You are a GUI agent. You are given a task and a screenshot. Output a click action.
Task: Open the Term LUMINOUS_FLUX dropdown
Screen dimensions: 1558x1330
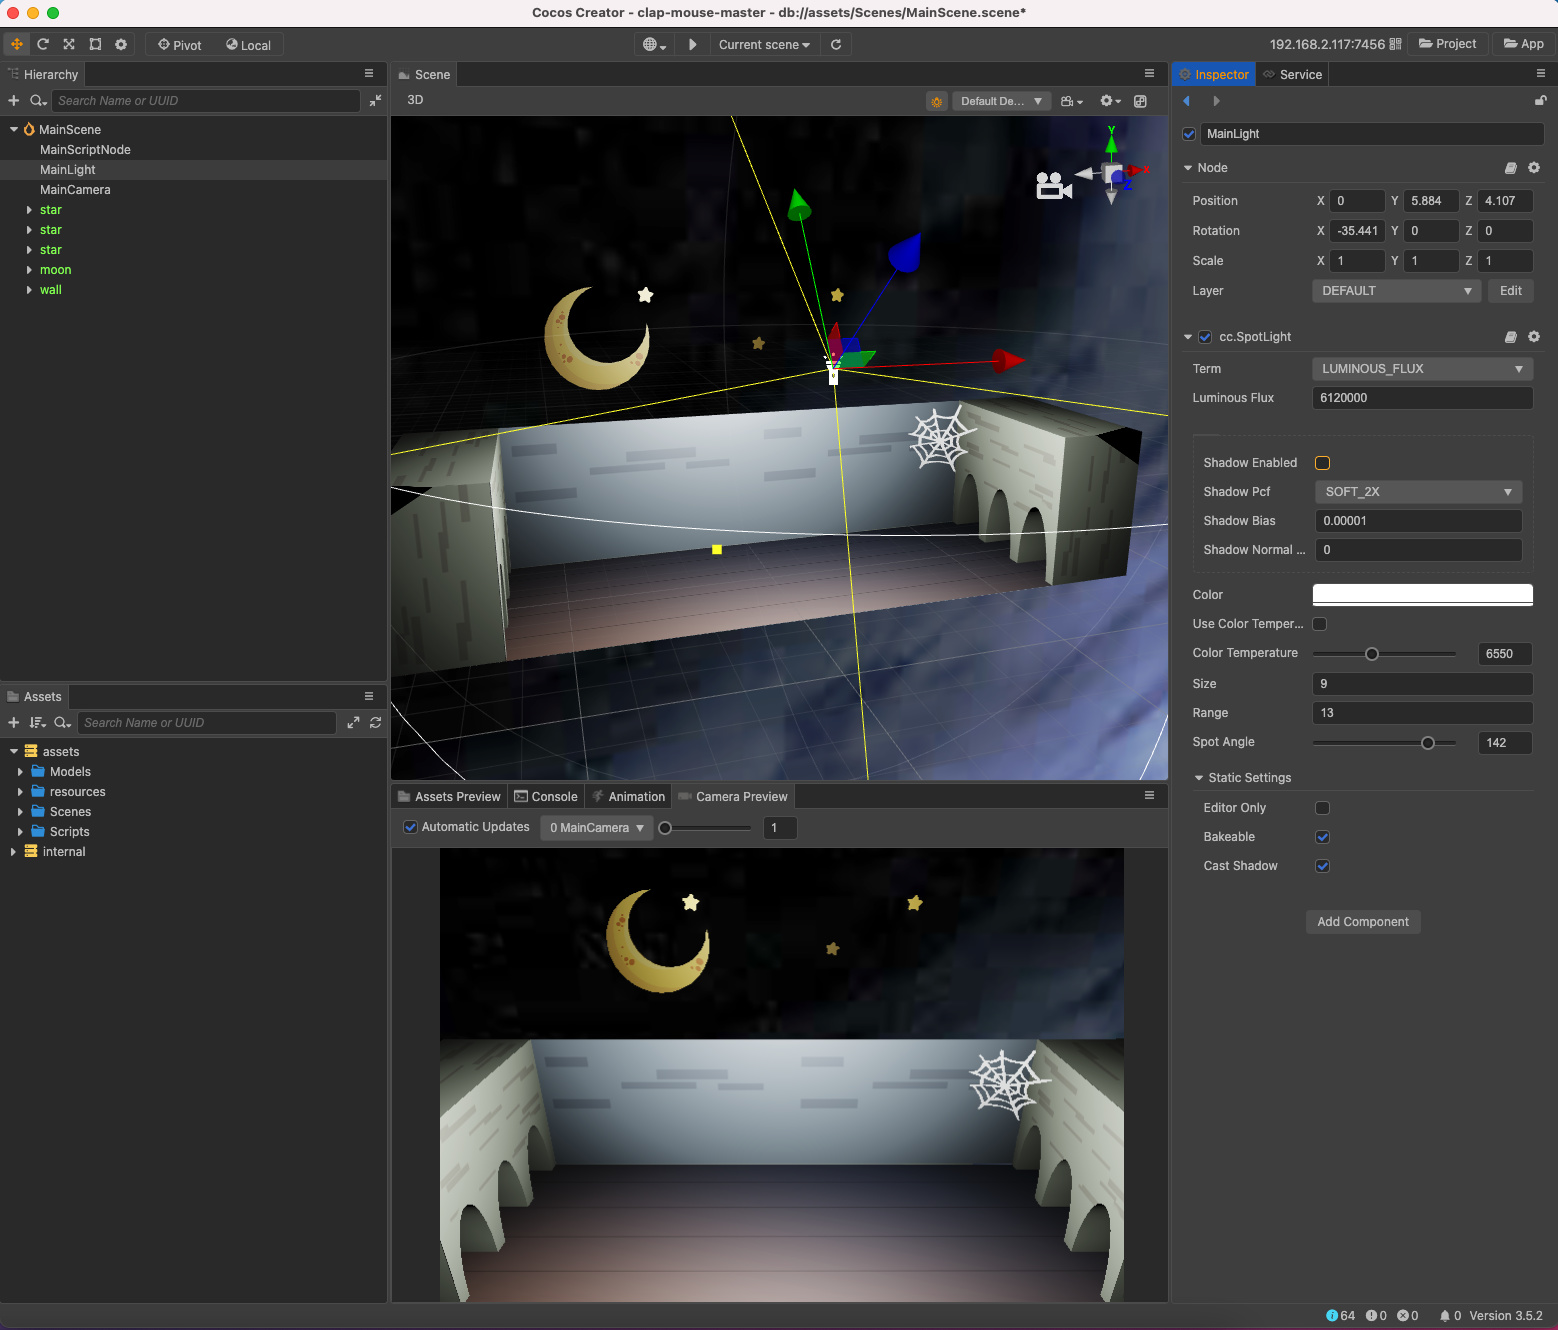pyautogui.click(x=1421, y=369)
